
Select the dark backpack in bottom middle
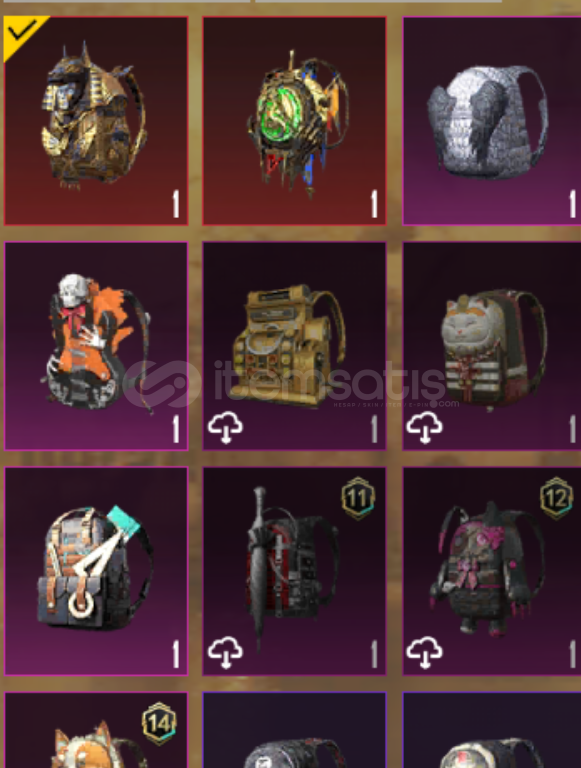tap(294, 730)
